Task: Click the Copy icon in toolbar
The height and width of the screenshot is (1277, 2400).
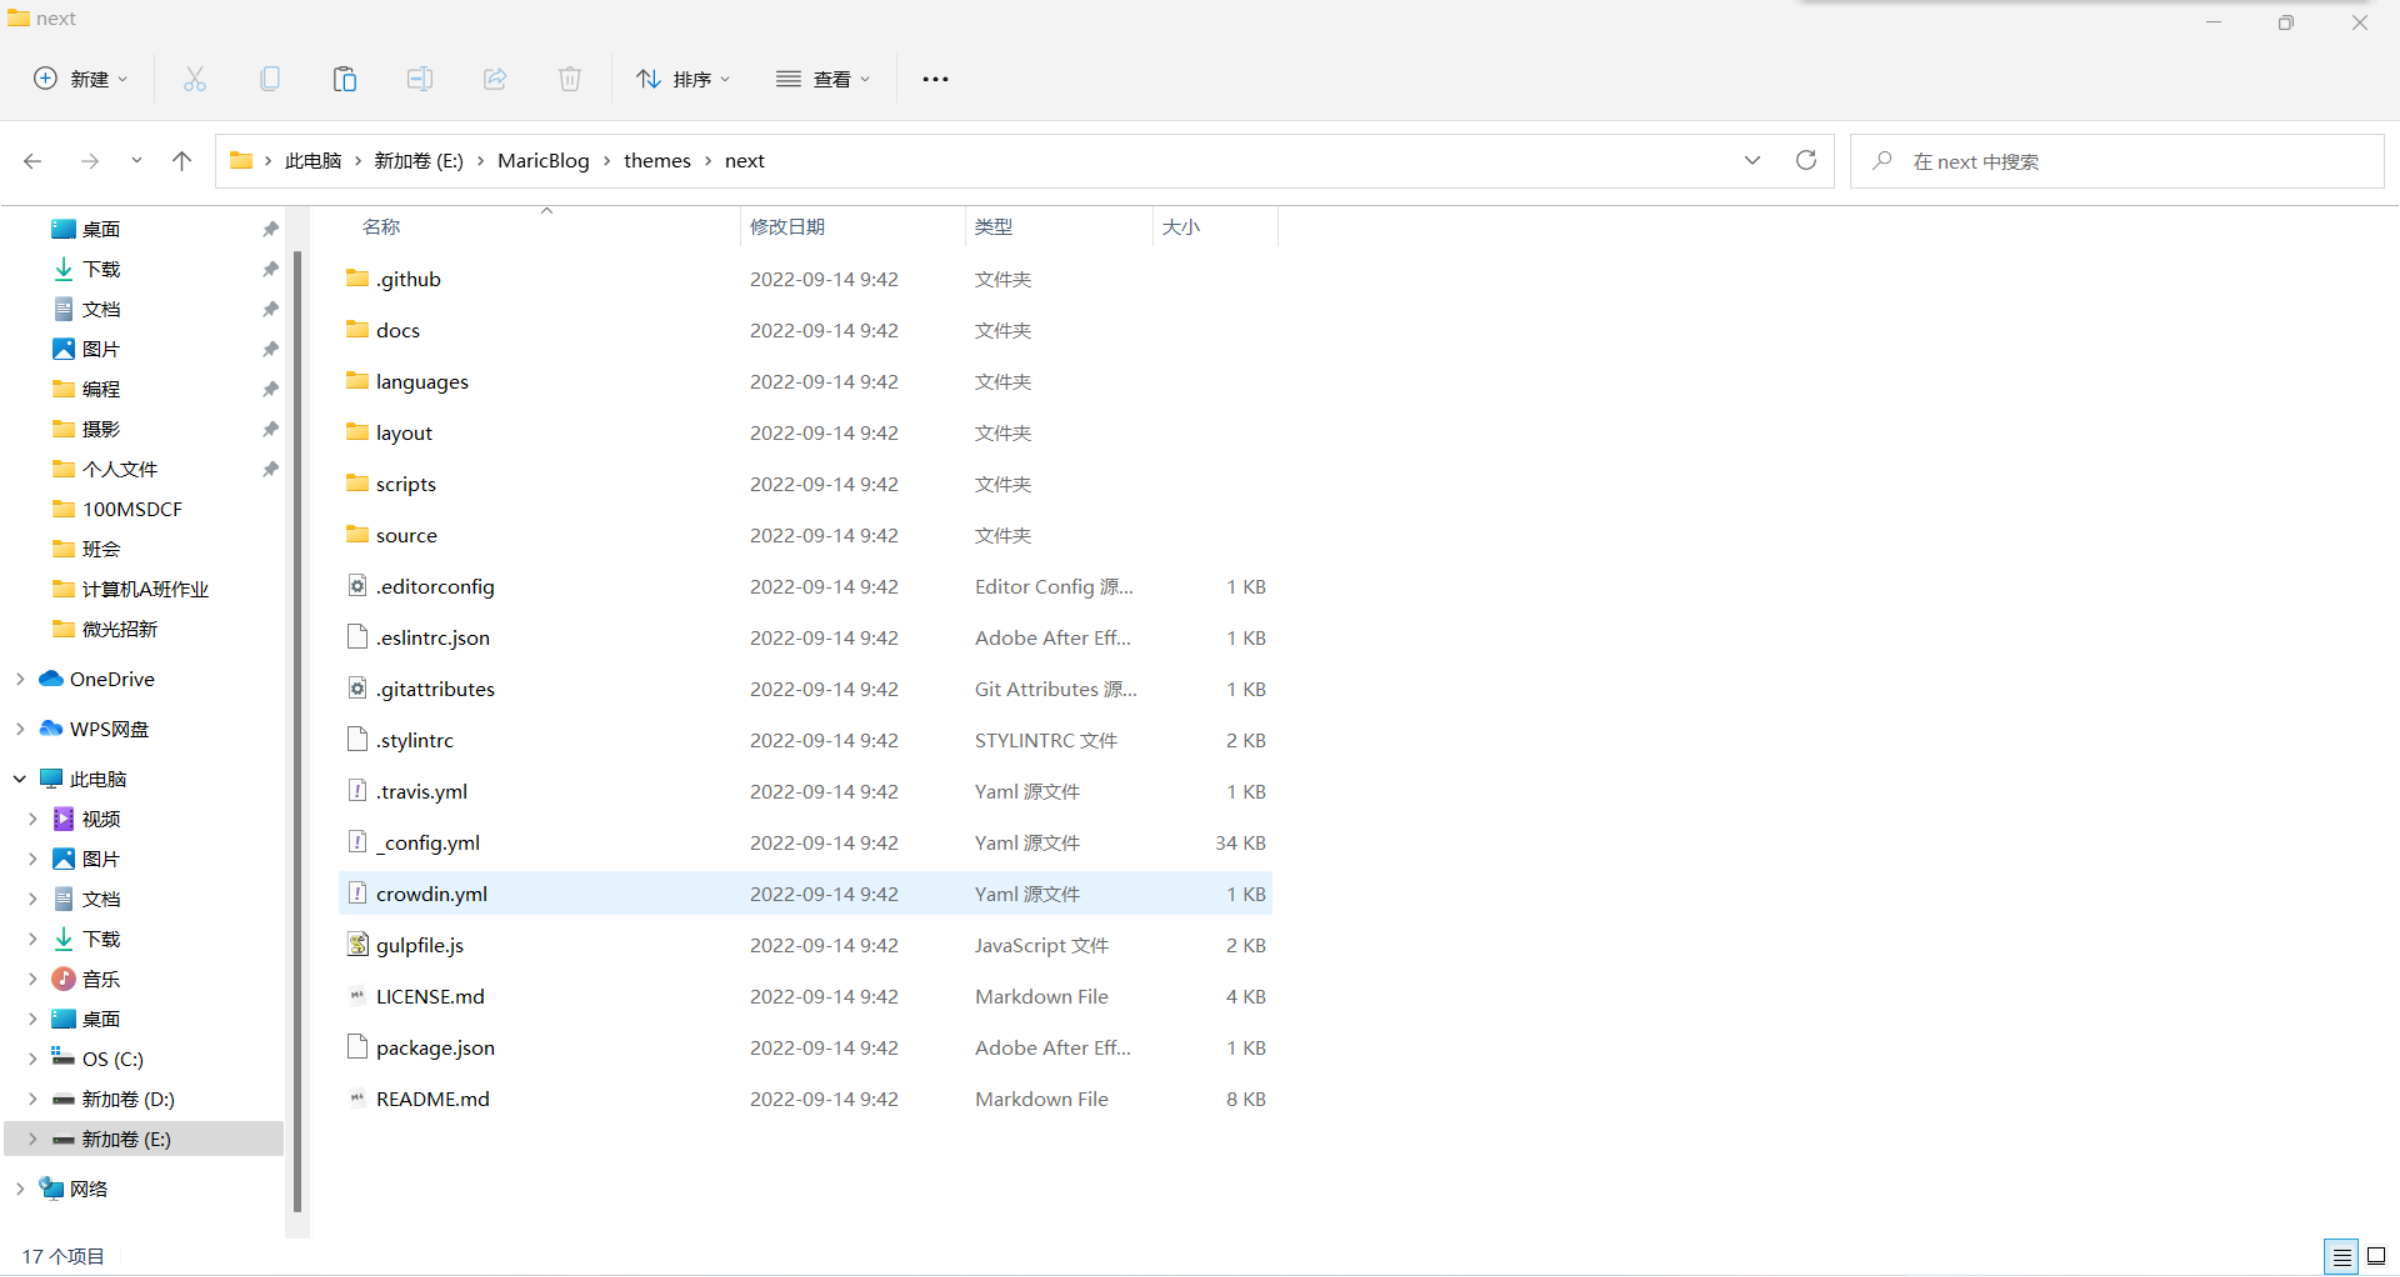Action: [269, 79]
